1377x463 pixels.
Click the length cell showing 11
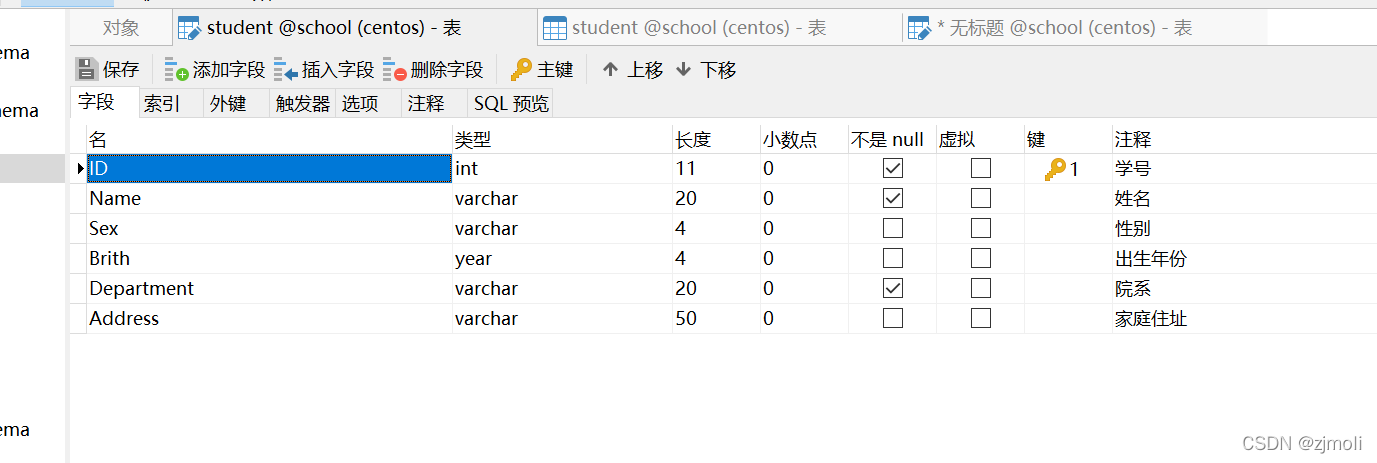point(716,169)
